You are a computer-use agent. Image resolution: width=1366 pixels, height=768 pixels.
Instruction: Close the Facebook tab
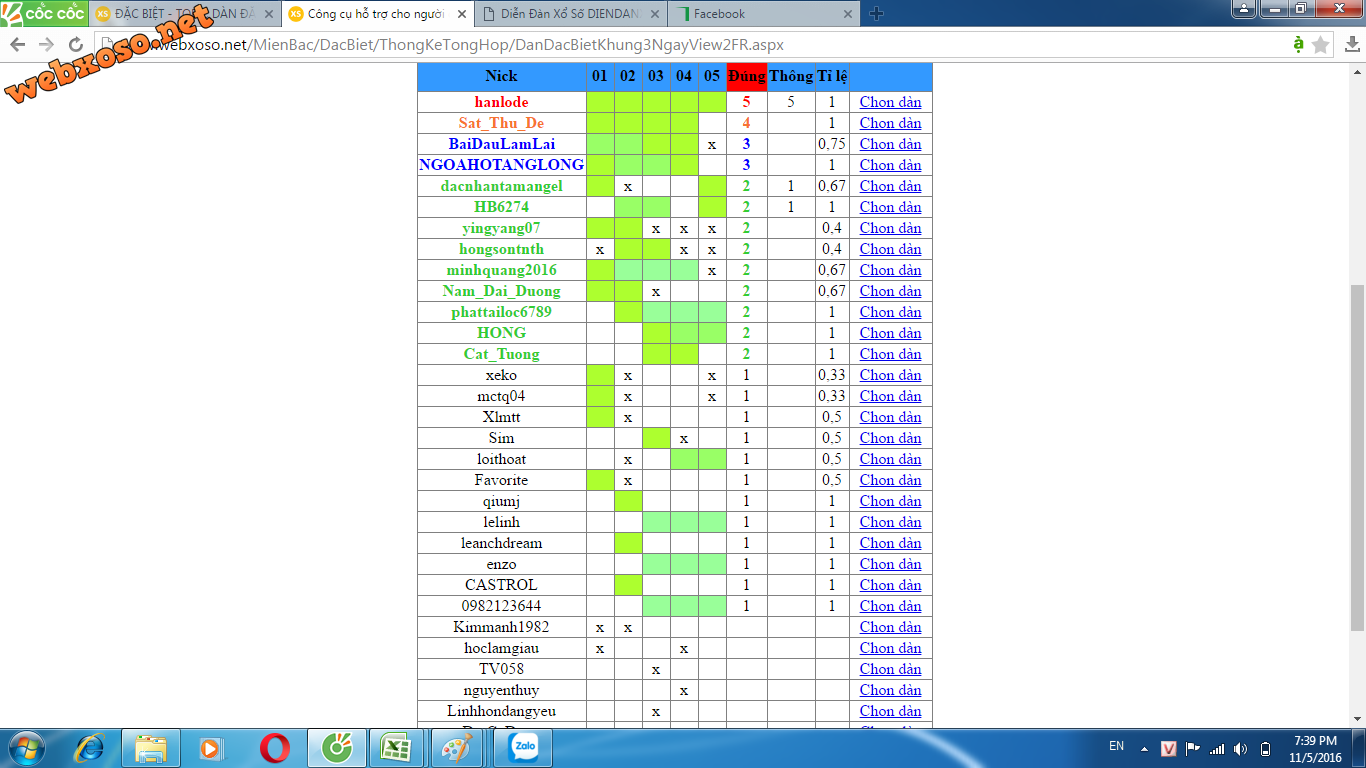click(x=847, y=14)
